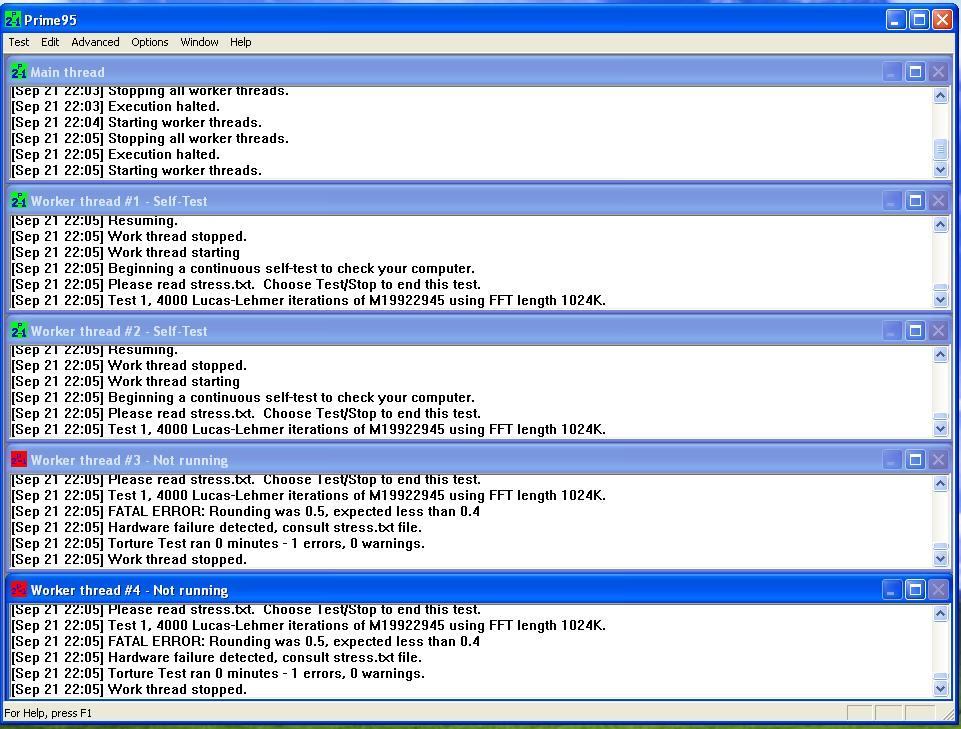Open the Window menu
Screen dimensions: 961x729
point(199,42)
